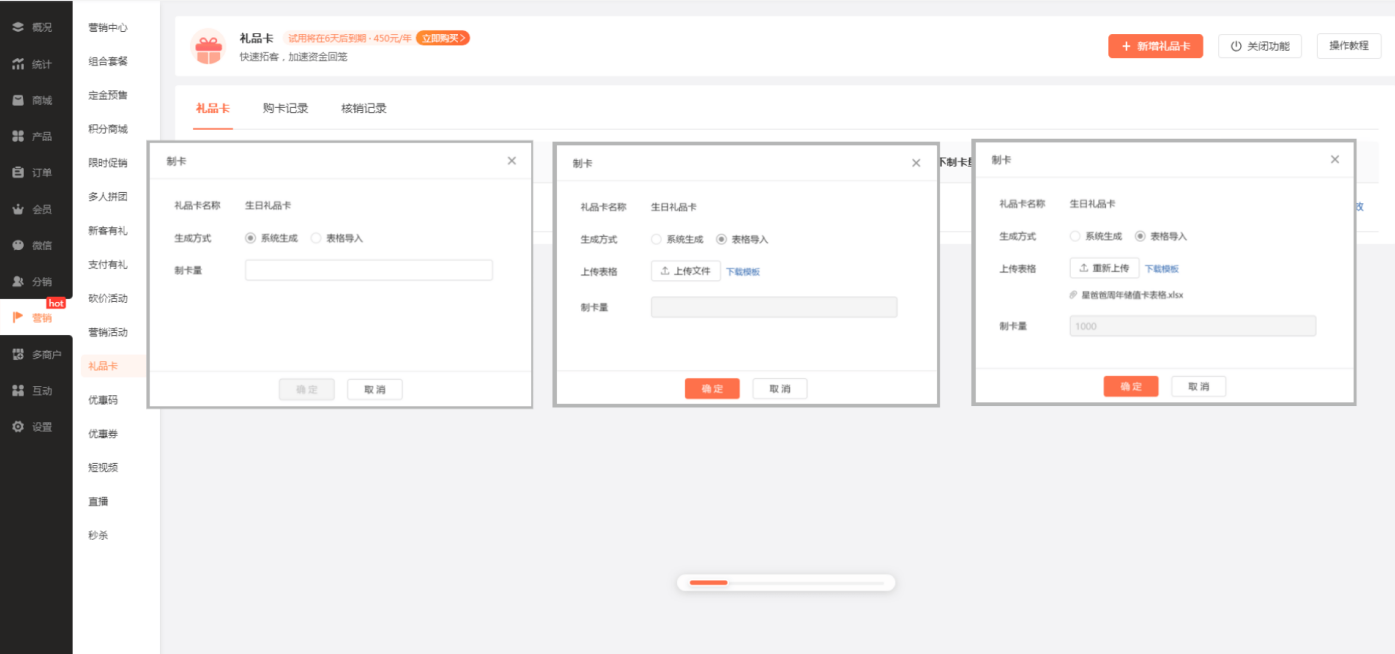Open 优惠券 menu item
The width and height of the screenshot is (1395, 654).
103,434
